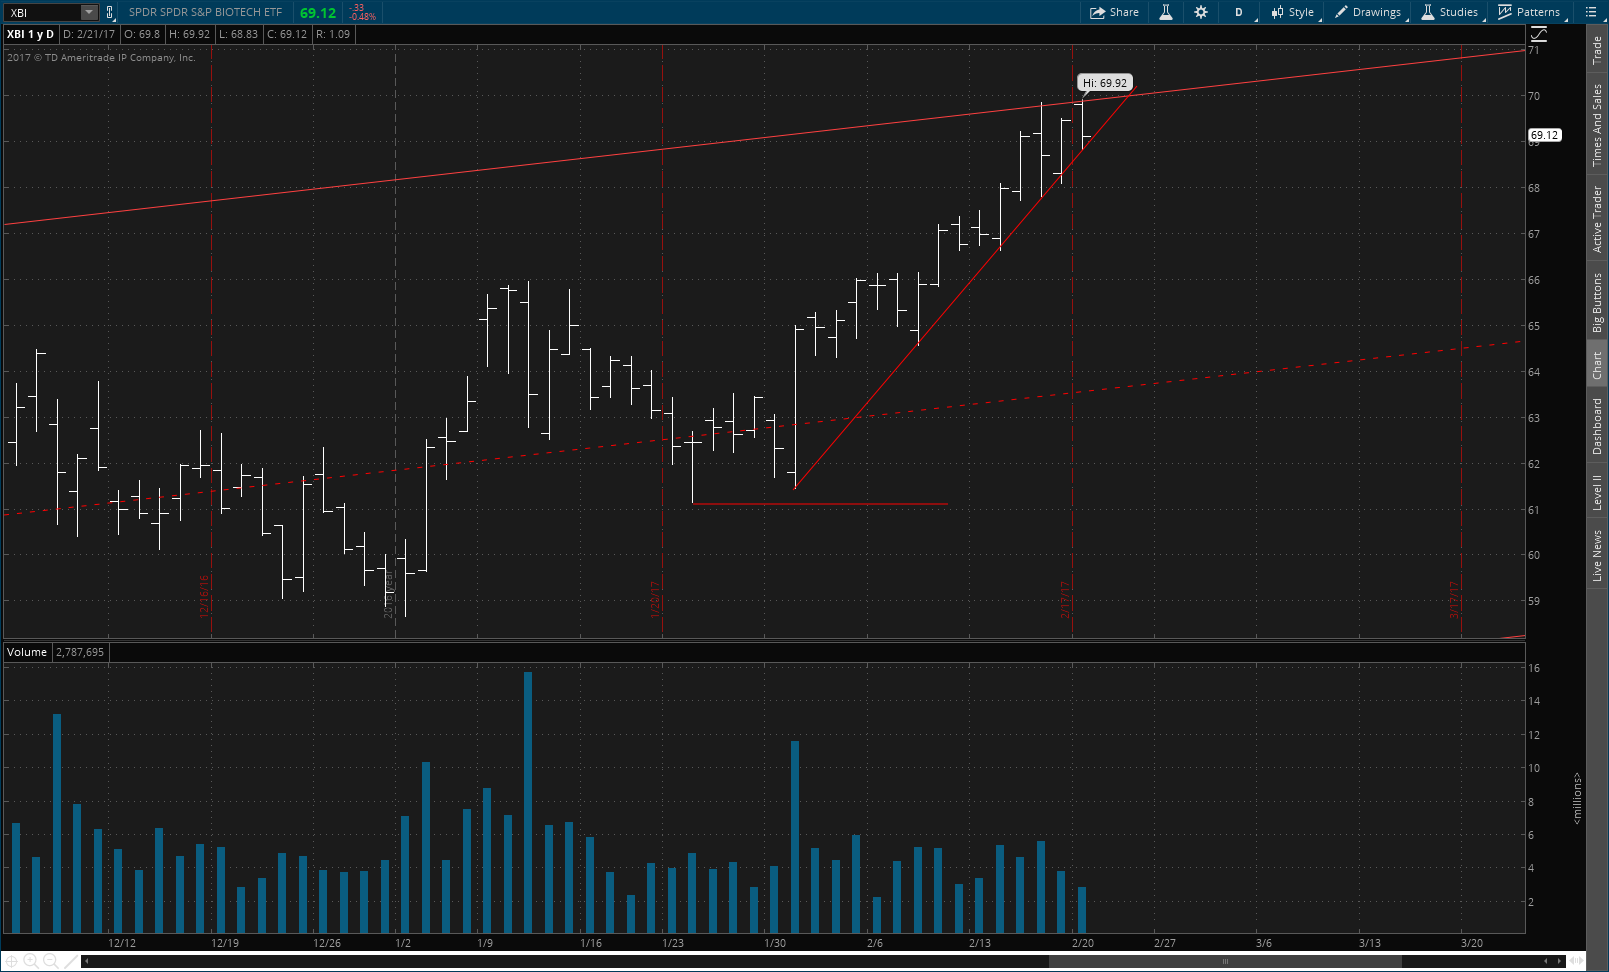Viewport: 1609px width, 972px height.
Task: Open the Trade side tab
Action: [1597, 50]
